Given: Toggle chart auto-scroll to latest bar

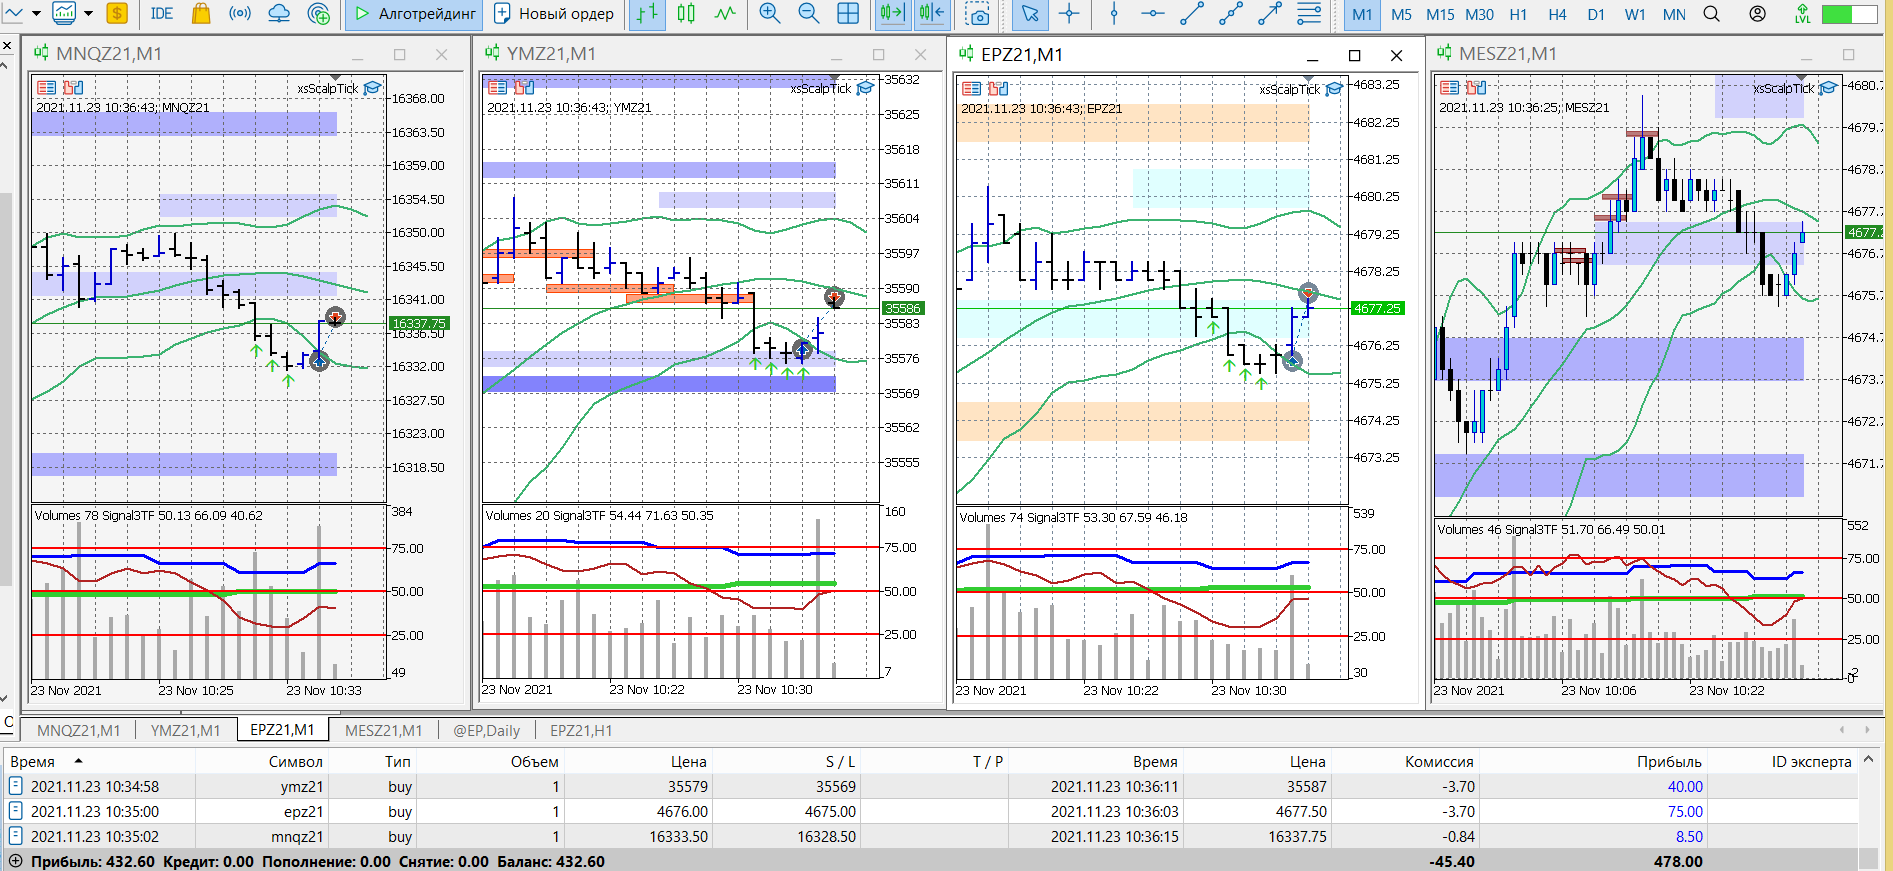Looking at the screenshot, I should coord(892,14).
